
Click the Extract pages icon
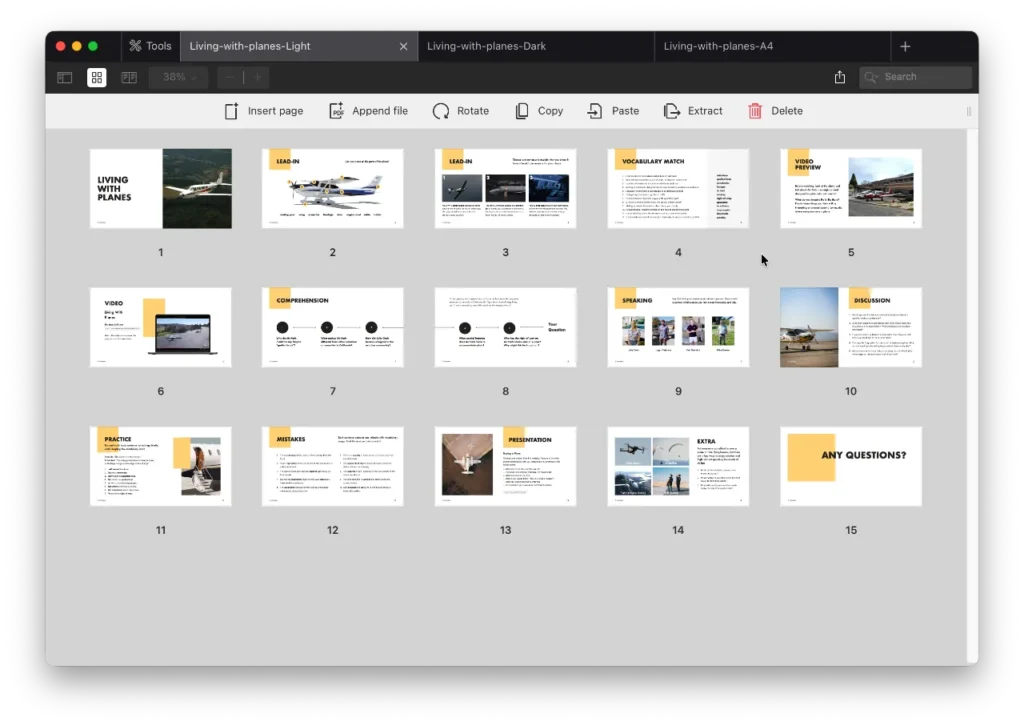[672, 111]
